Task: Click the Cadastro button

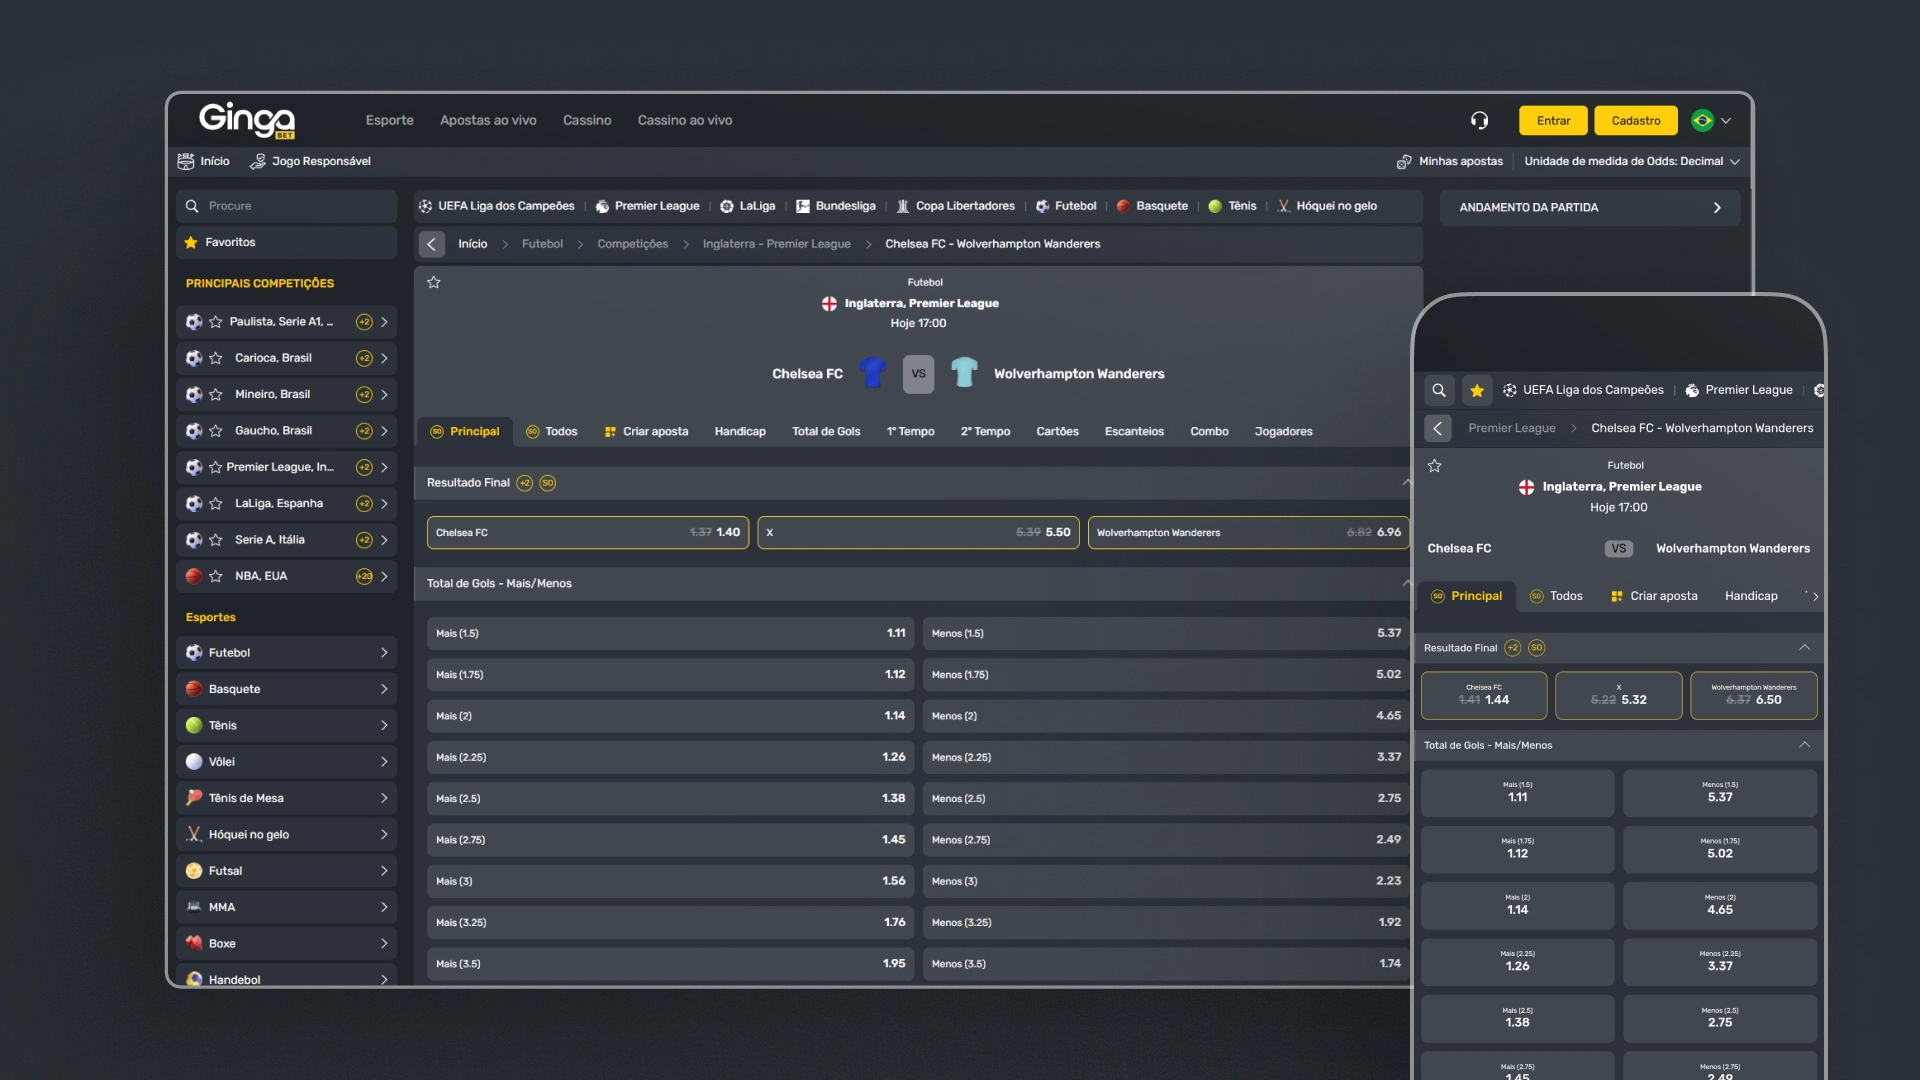Action: [x=1636, y=121]
